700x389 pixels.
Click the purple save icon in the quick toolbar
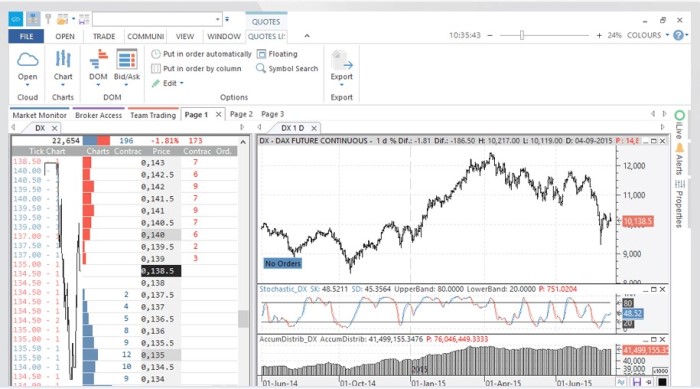pyautogui.click(x=83, y=19)
